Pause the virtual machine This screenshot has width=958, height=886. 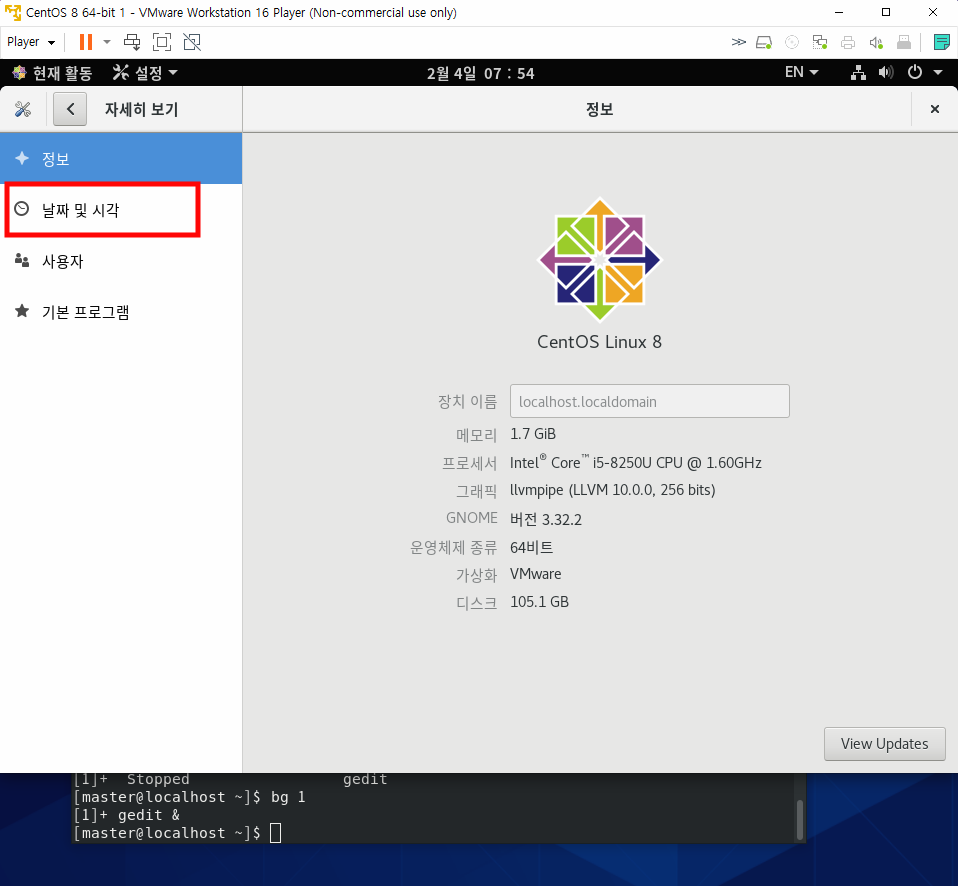point(86,42)
